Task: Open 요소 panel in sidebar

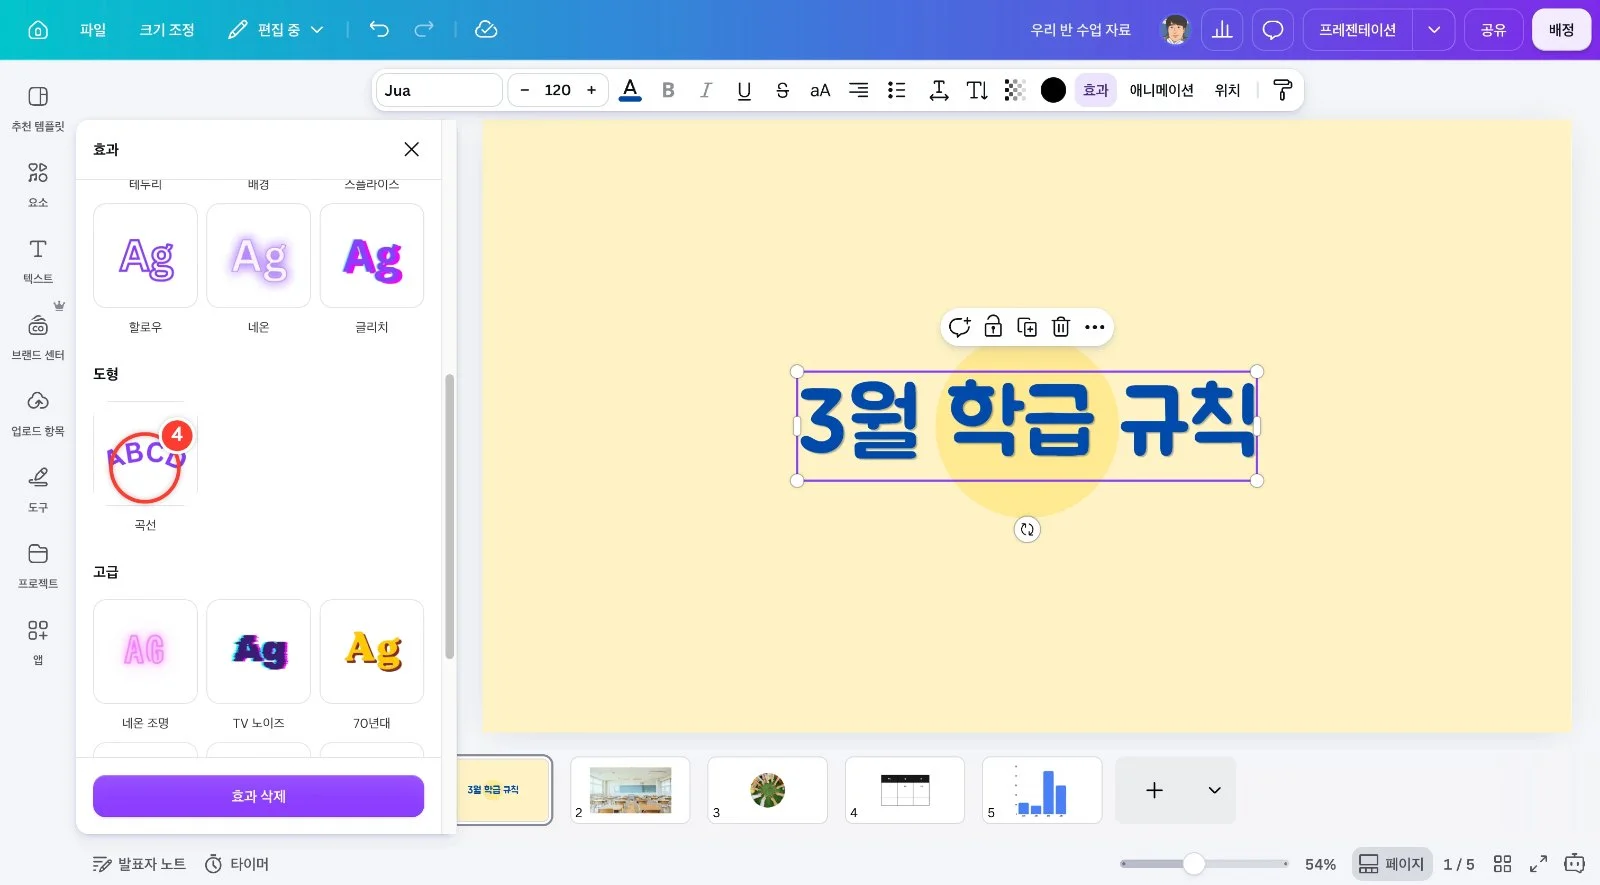Action: [x=38, y=185]
